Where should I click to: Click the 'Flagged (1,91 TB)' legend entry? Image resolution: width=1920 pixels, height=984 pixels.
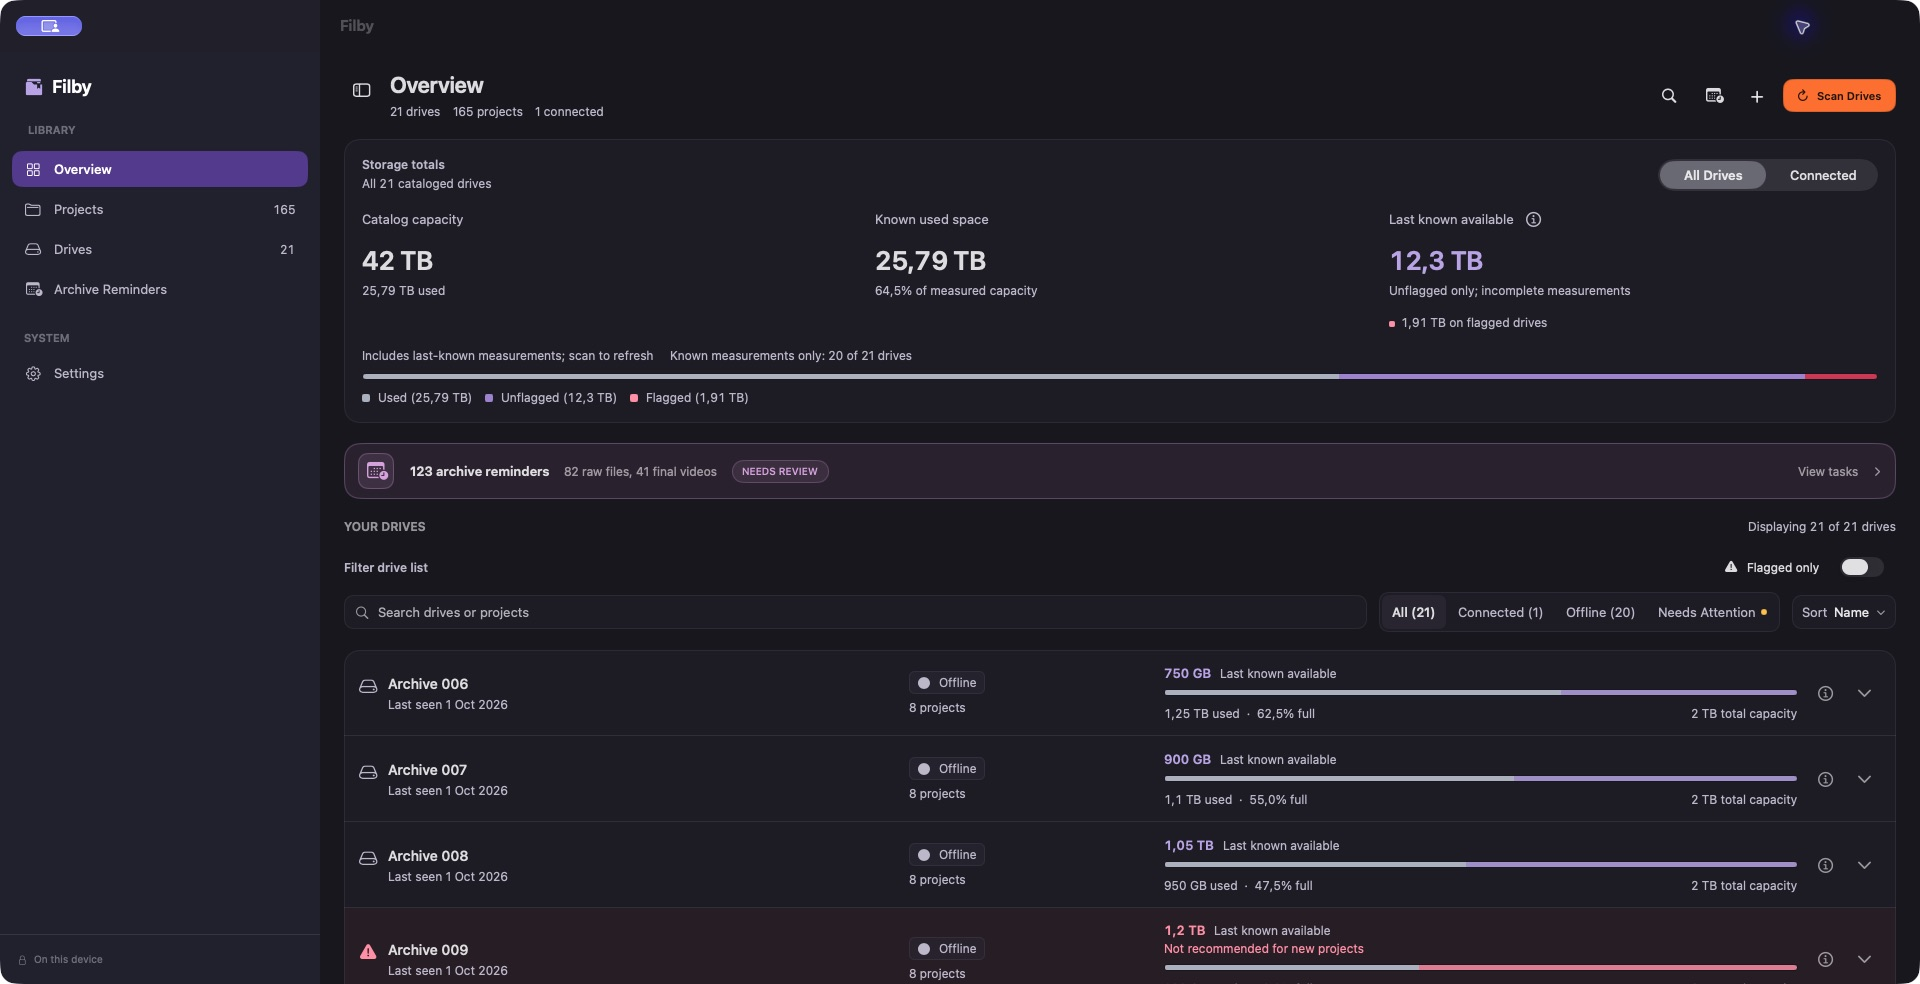click(689, 398)
